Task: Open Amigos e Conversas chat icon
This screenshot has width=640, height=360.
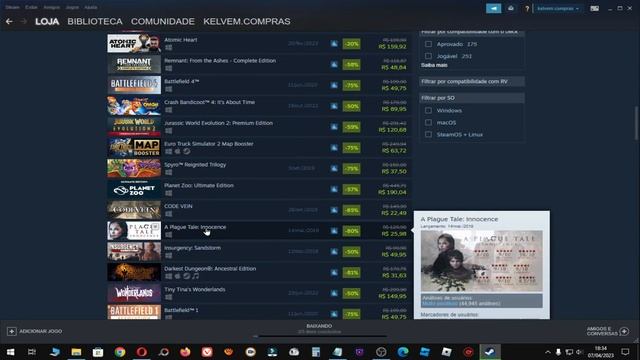Action: click(x=624, y=331)
